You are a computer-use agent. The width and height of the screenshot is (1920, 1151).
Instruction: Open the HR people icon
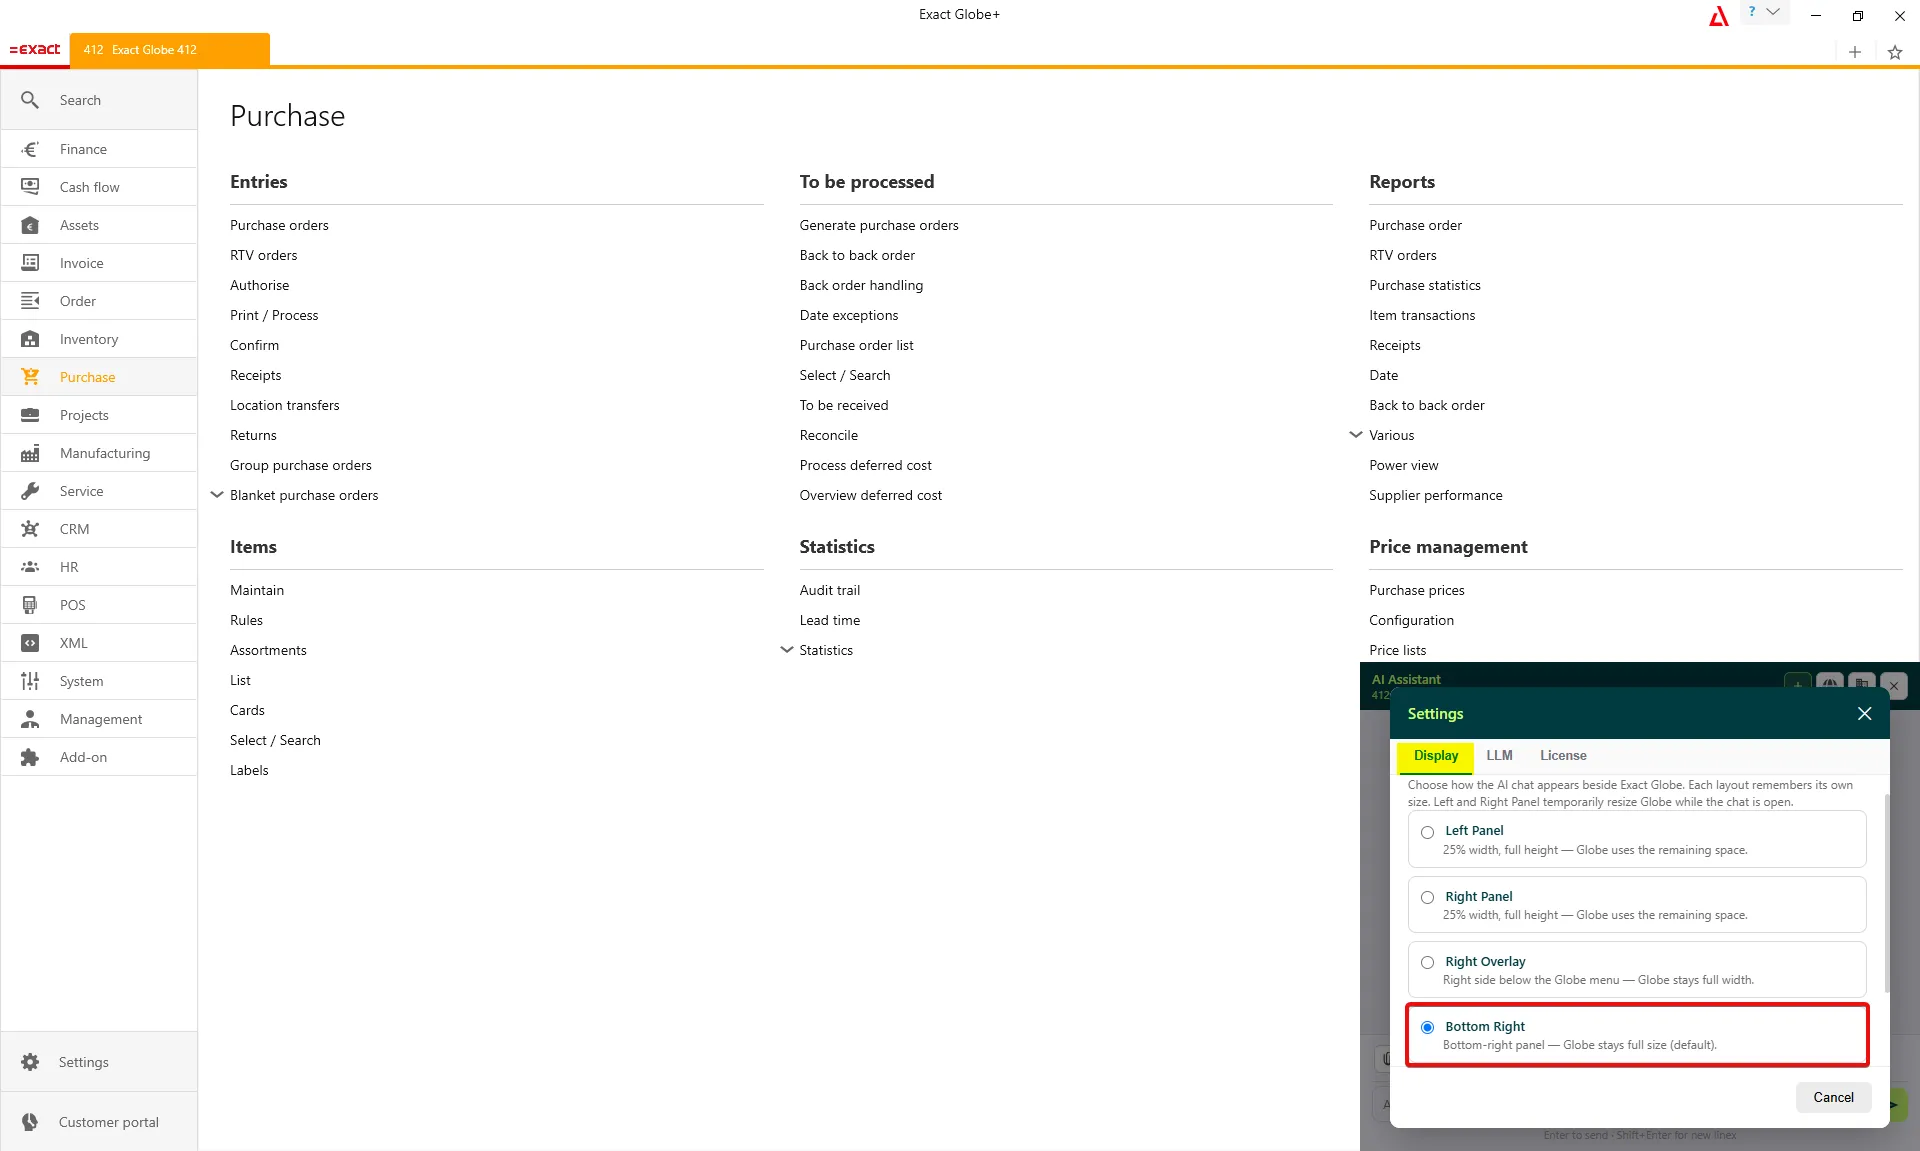30,567
